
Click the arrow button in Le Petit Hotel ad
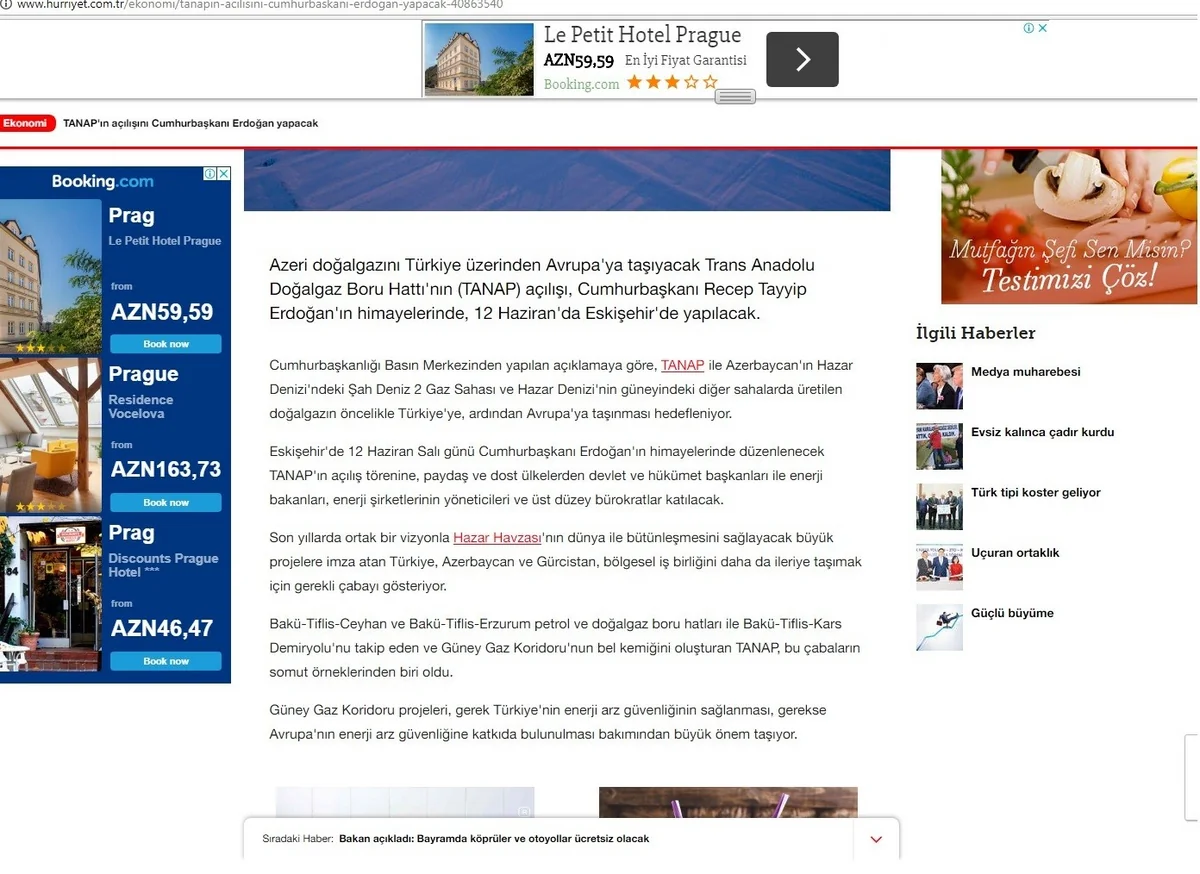[x=802, y=60]
